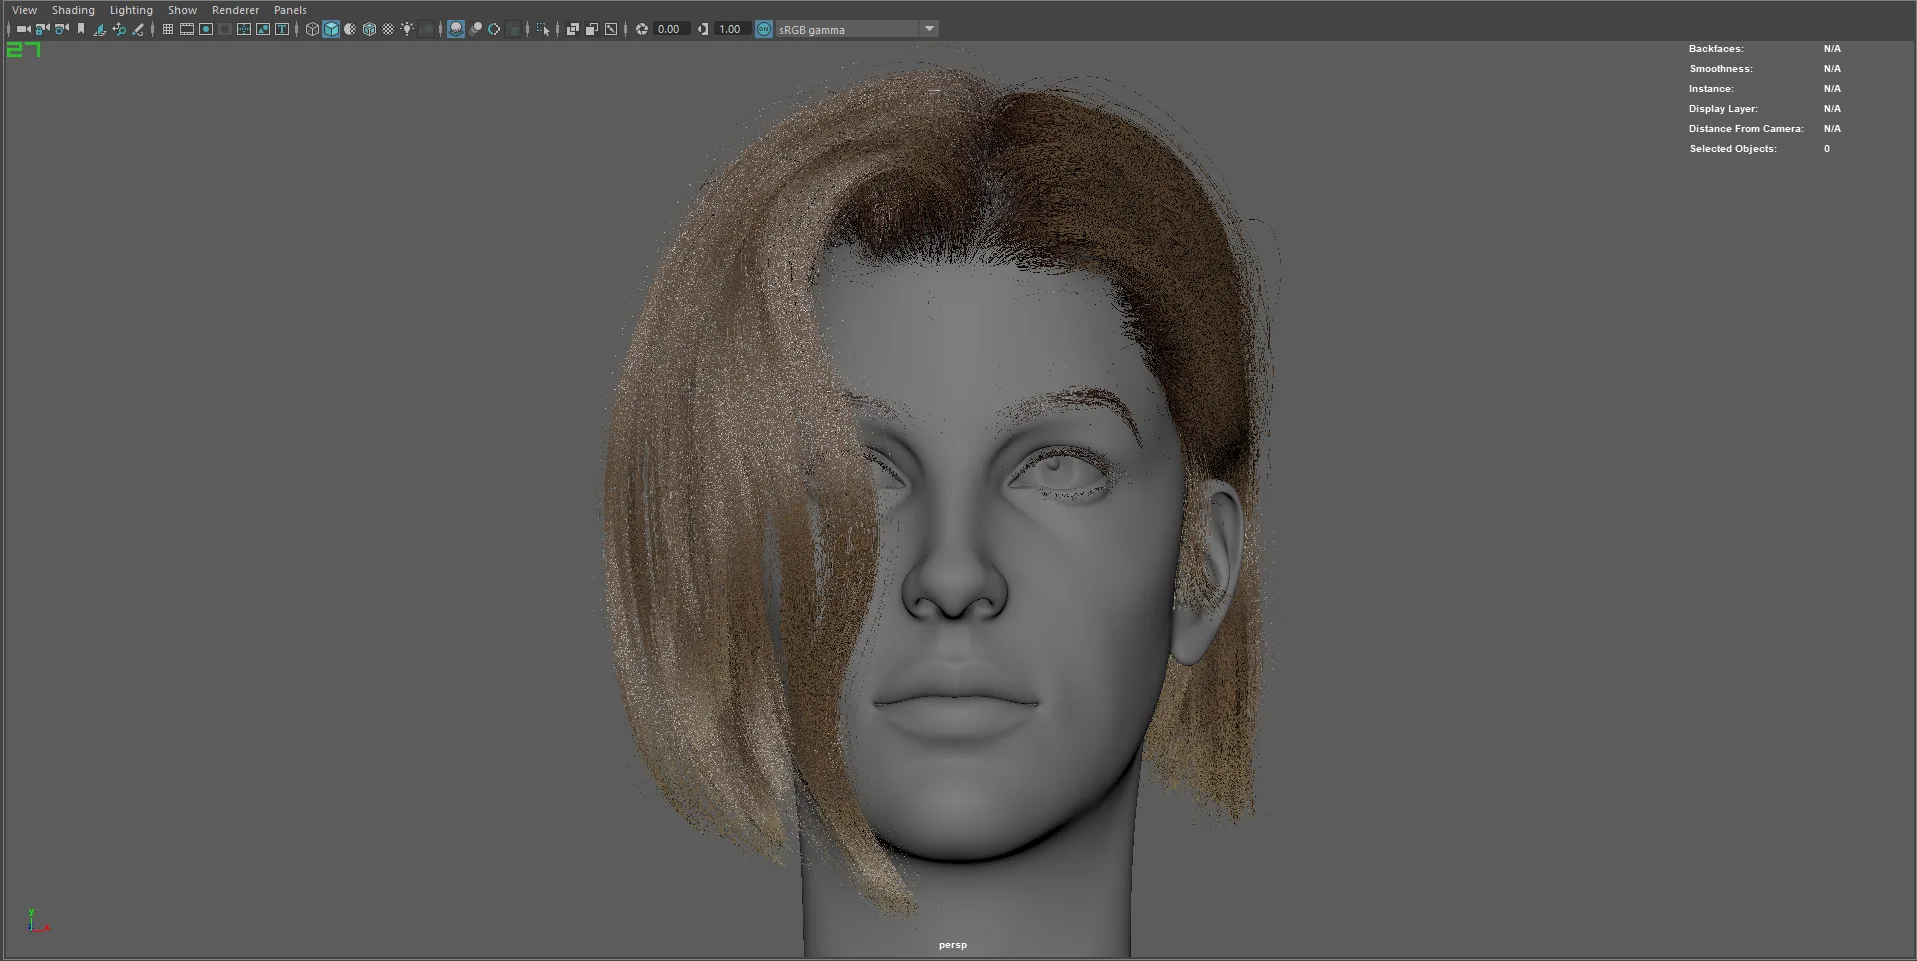Toggle the Resolution Gate icon
This screenshot has height=961, width=1917.
pyautogui.click(x=206, y=29)
